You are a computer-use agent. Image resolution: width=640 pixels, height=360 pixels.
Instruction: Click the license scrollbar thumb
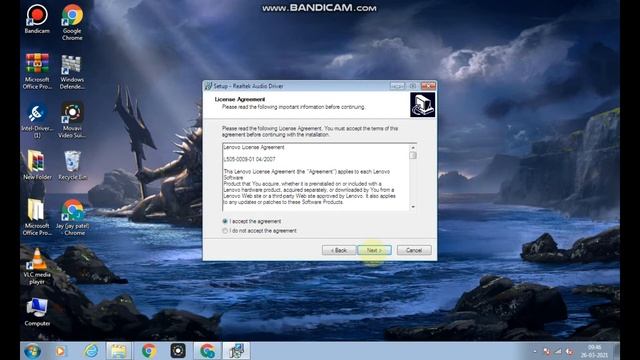tap(413, 156)
